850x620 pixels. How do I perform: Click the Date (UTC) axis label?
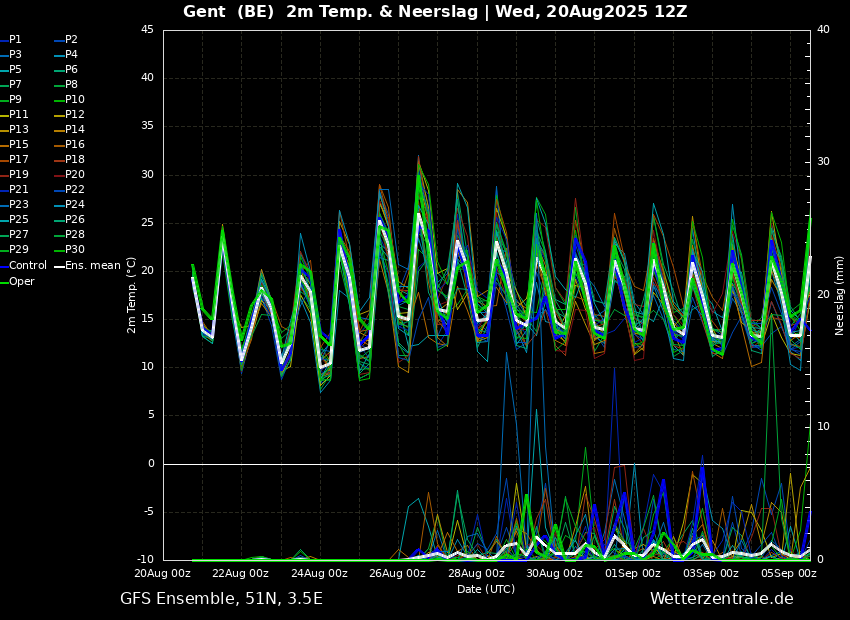486,589
